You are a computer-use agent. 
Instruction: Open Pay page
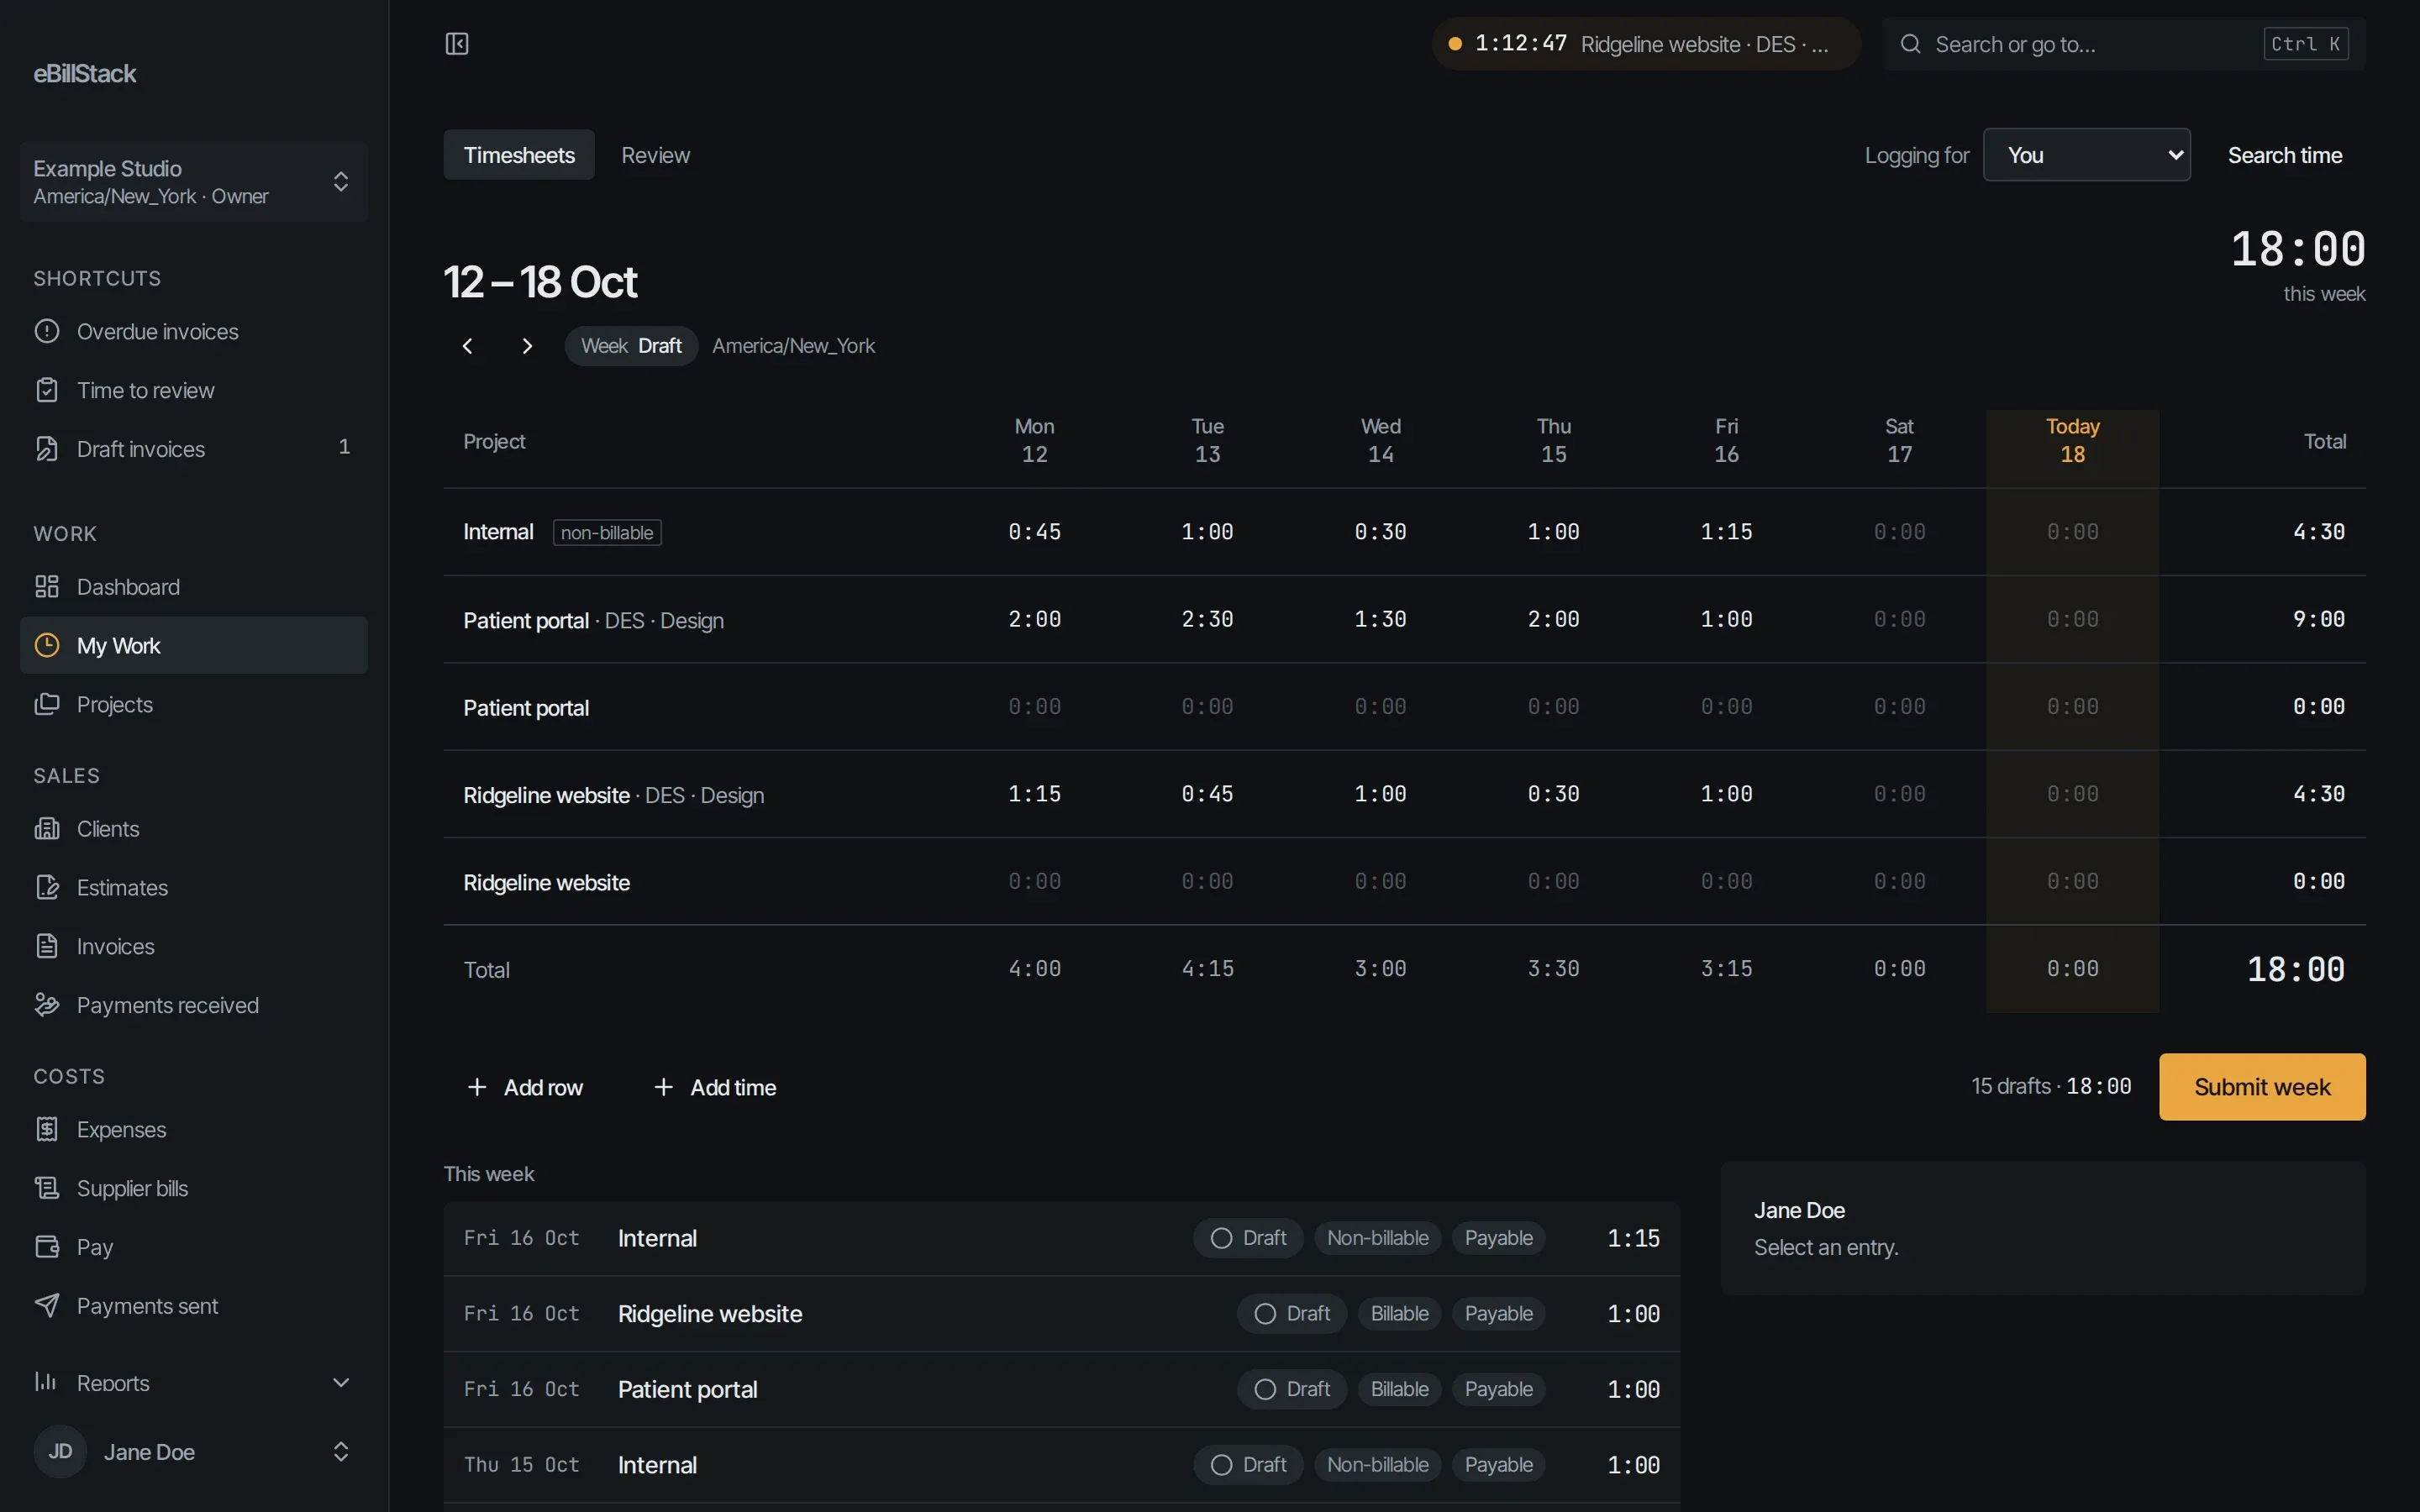click(194, 1247)
